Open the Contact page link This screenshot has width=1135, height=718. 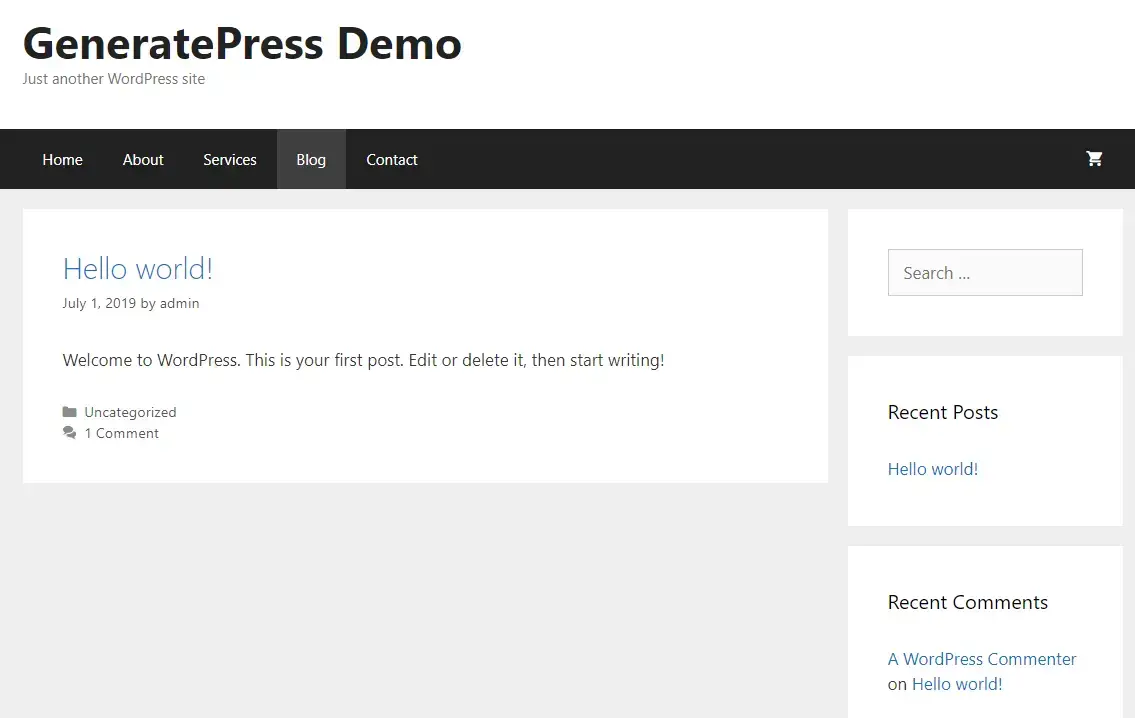tap(392, 159)
